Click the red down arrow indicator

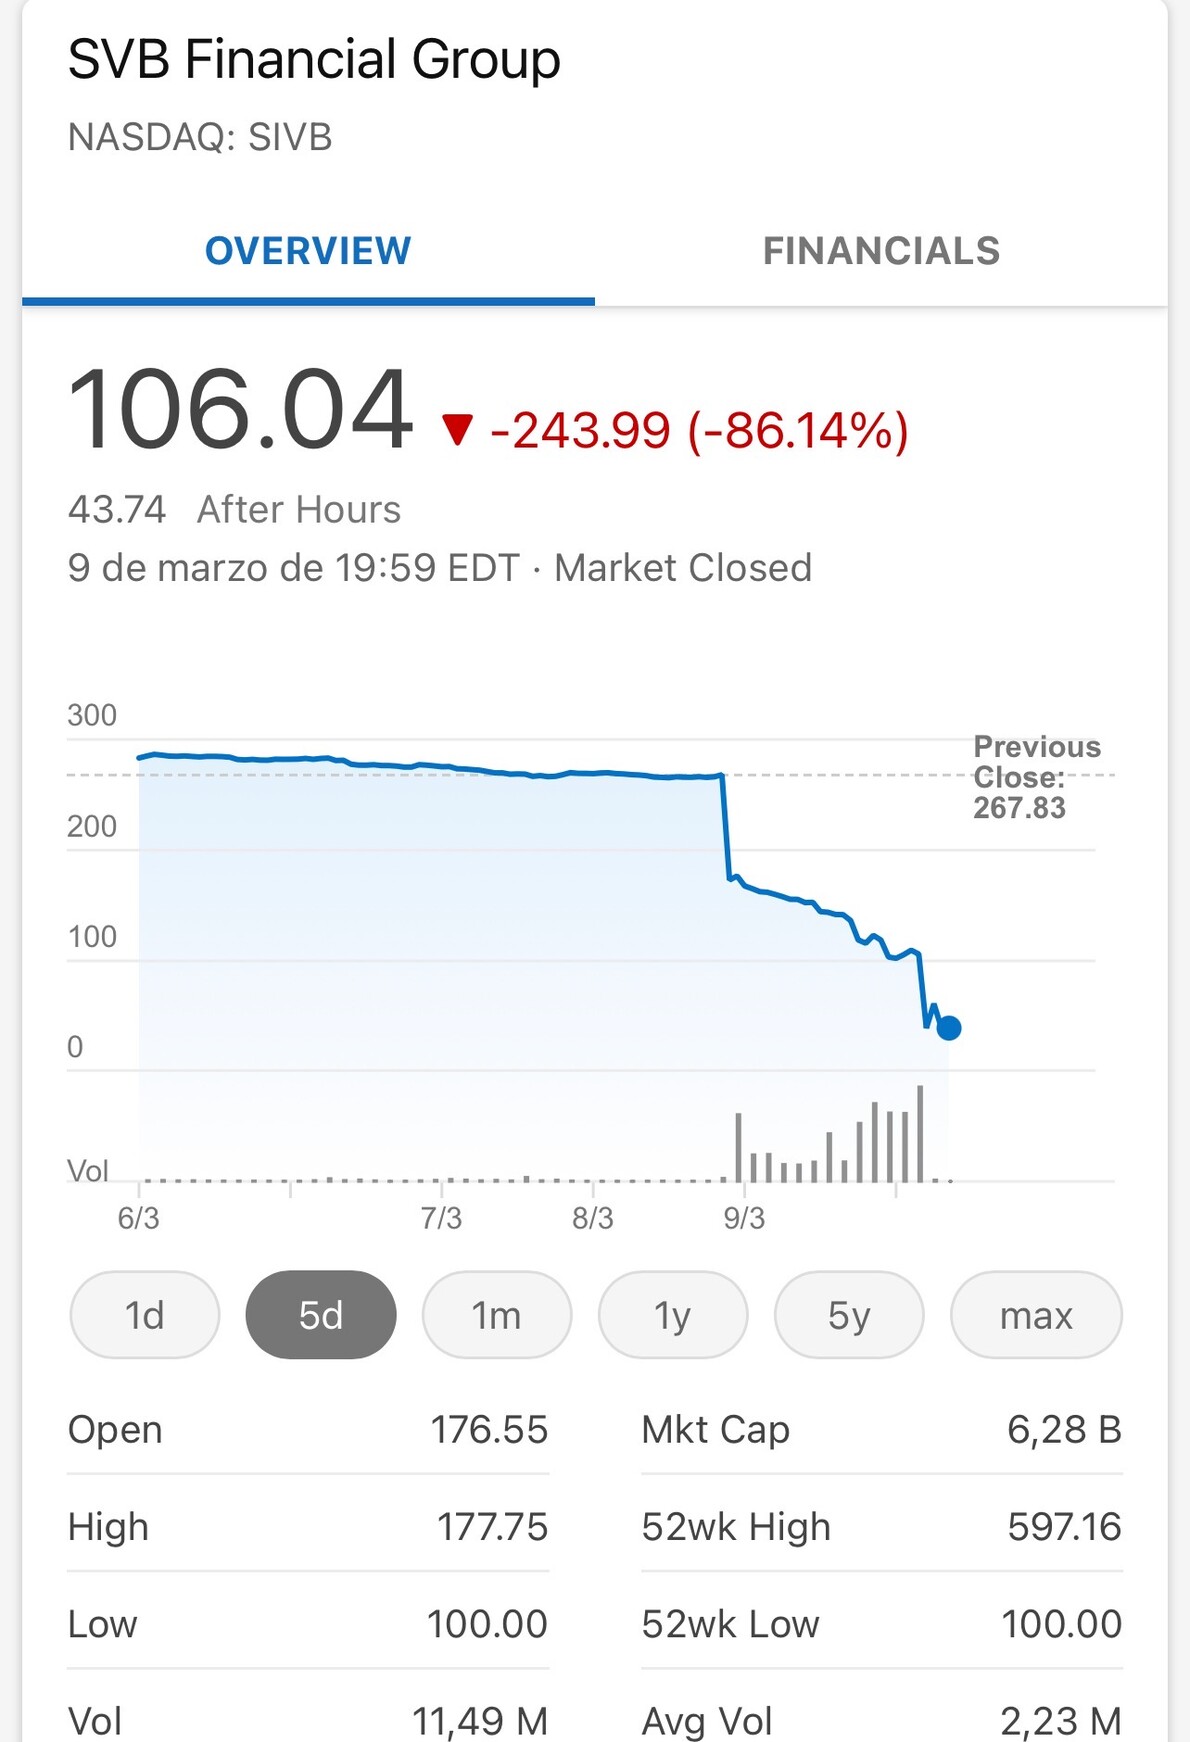[458, 430]
